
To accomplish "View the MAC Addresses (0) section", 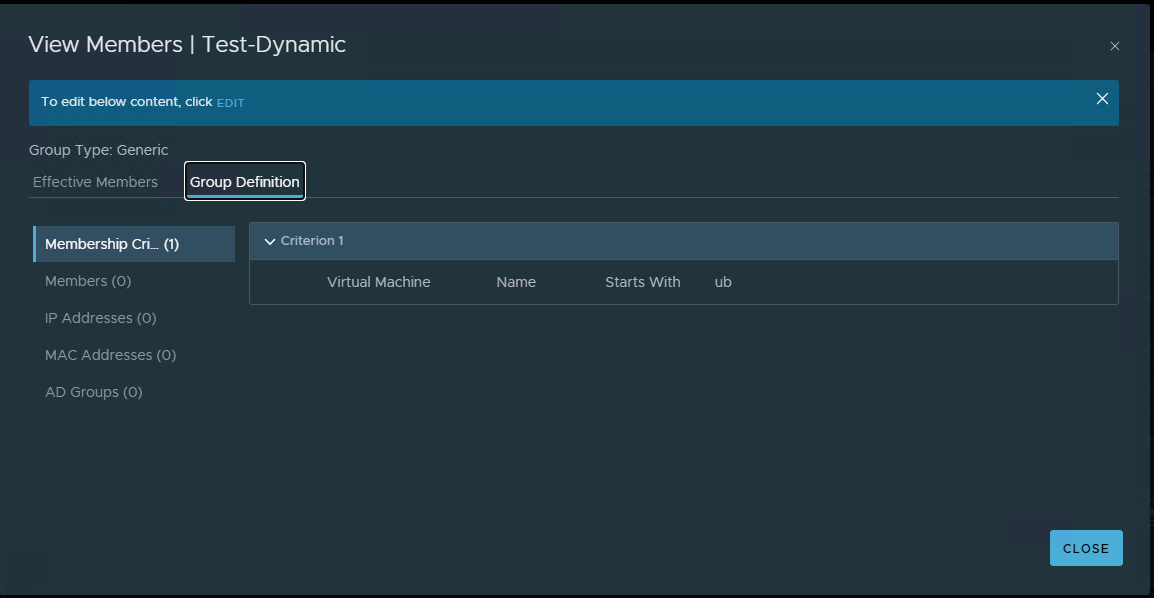I will tap(110, 355).
